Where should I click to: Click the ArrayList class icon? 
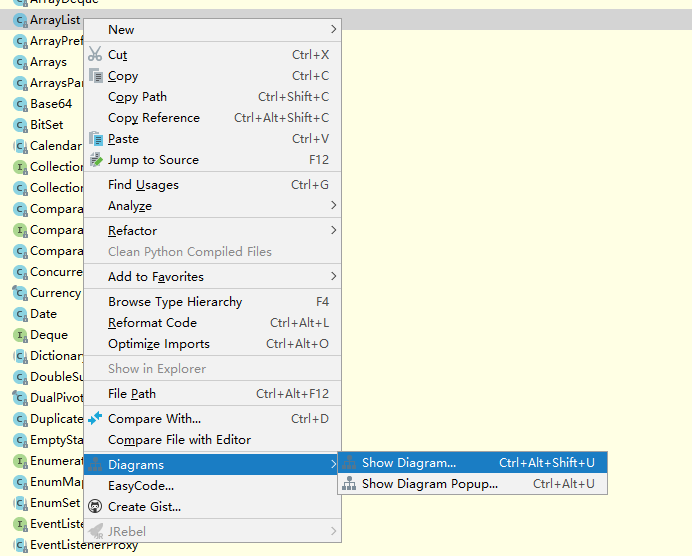pyautogui.click(x=20, y=20)
